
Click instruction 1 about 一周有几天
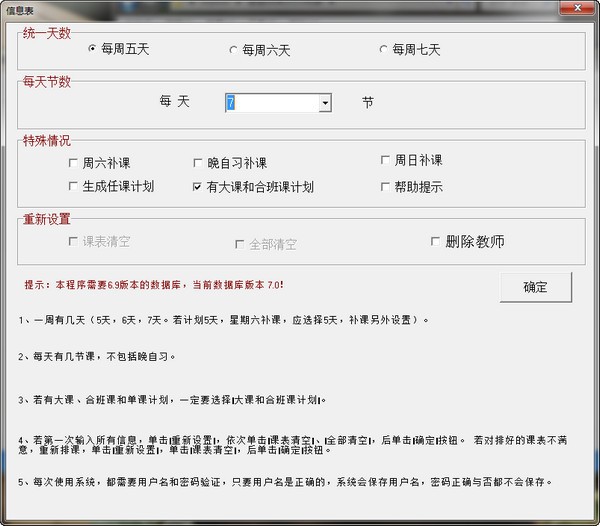tap(223, 320)
